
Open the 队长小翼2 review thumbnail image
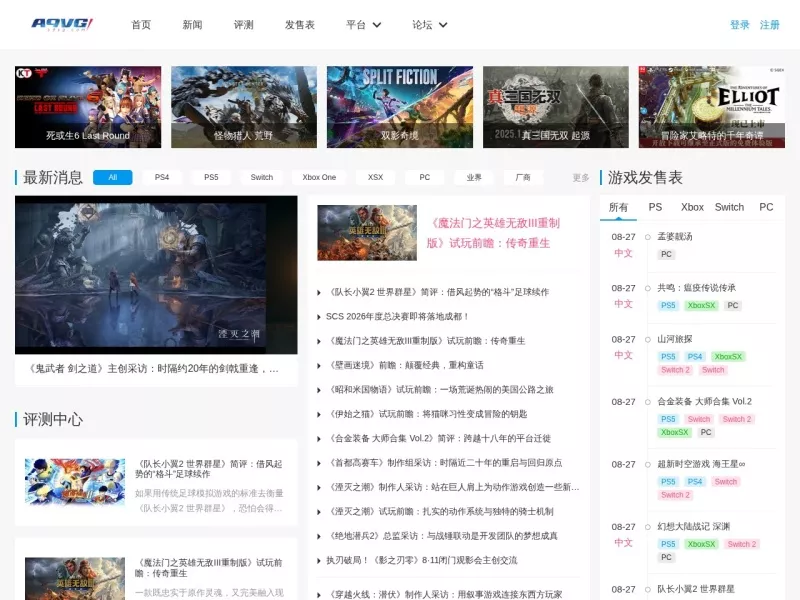click(75, 482)
